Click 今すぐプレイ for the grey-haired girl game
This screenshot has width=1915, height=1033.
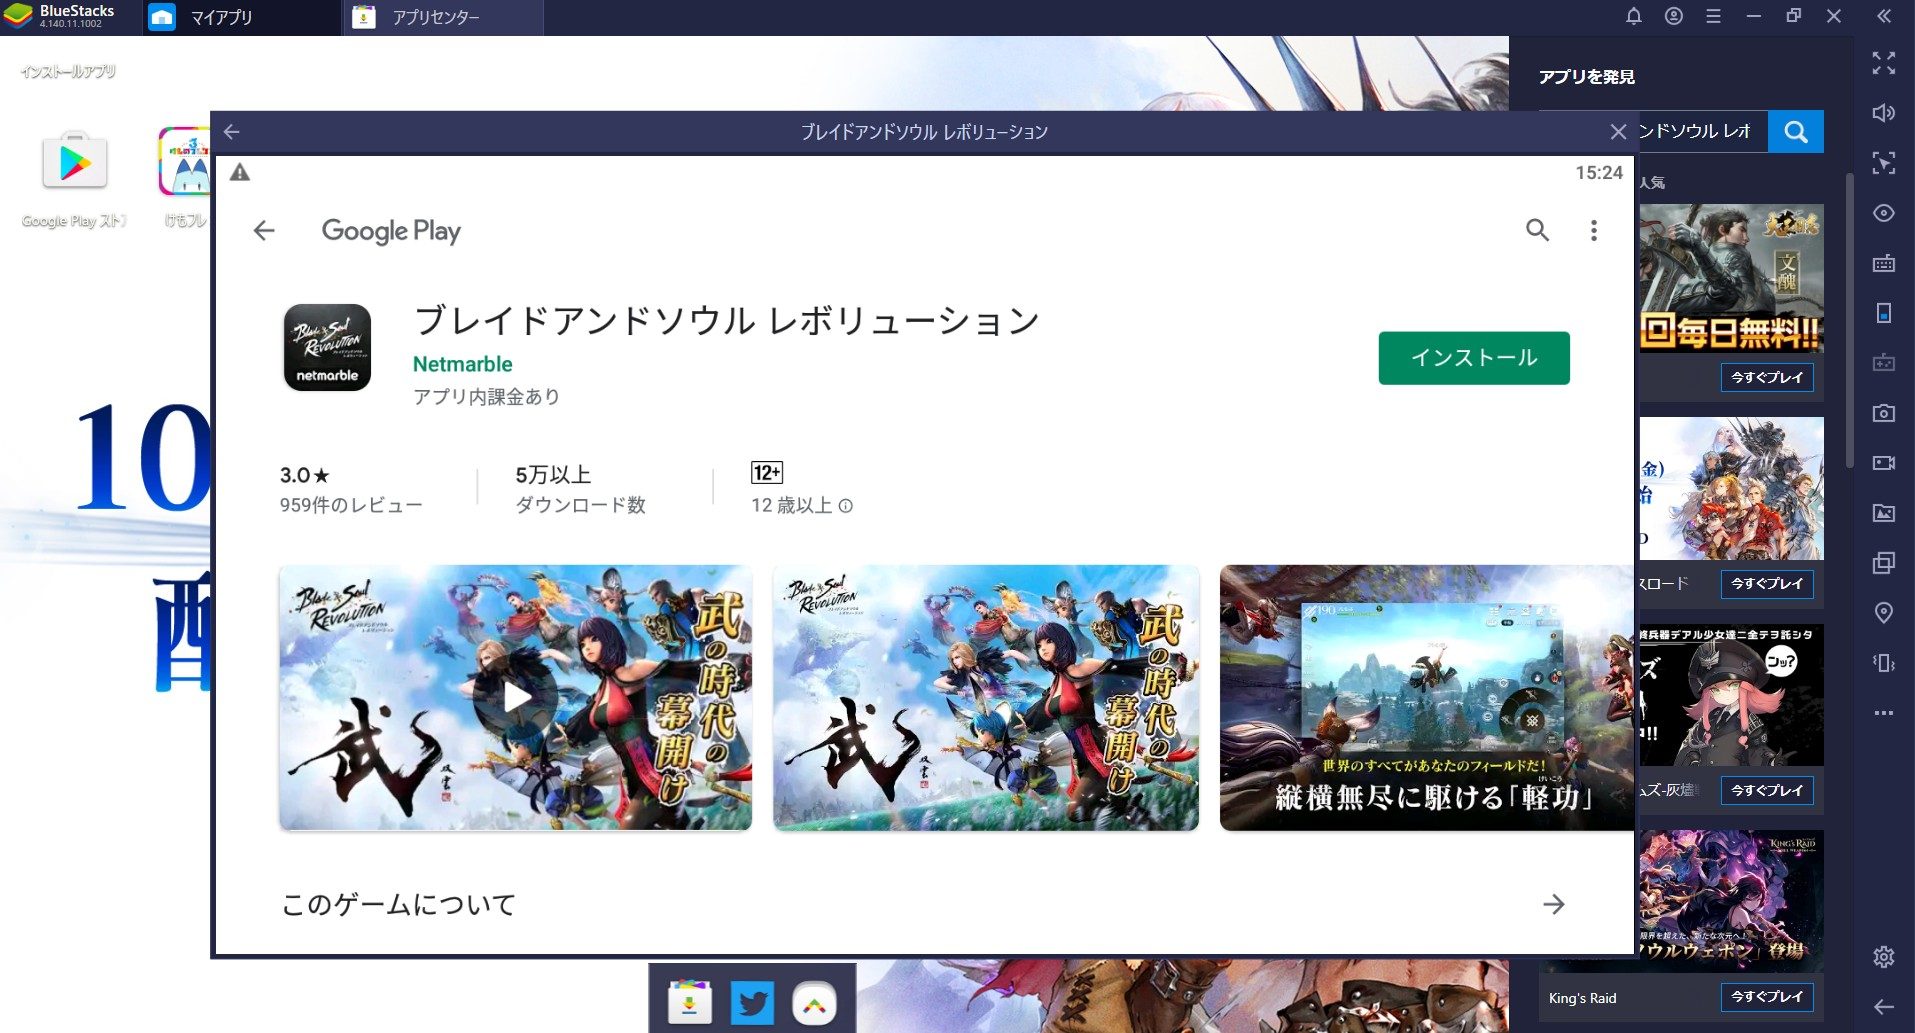click(x=1767, y=791)
